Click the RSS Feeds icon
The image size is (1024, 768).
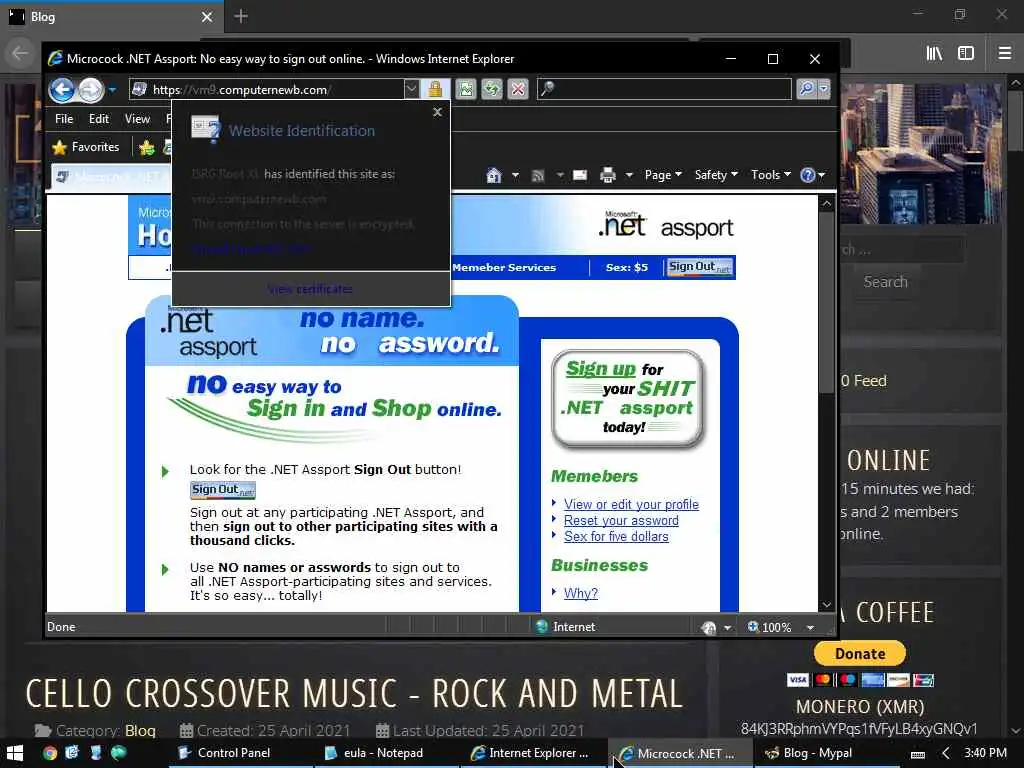pos(538,175)
